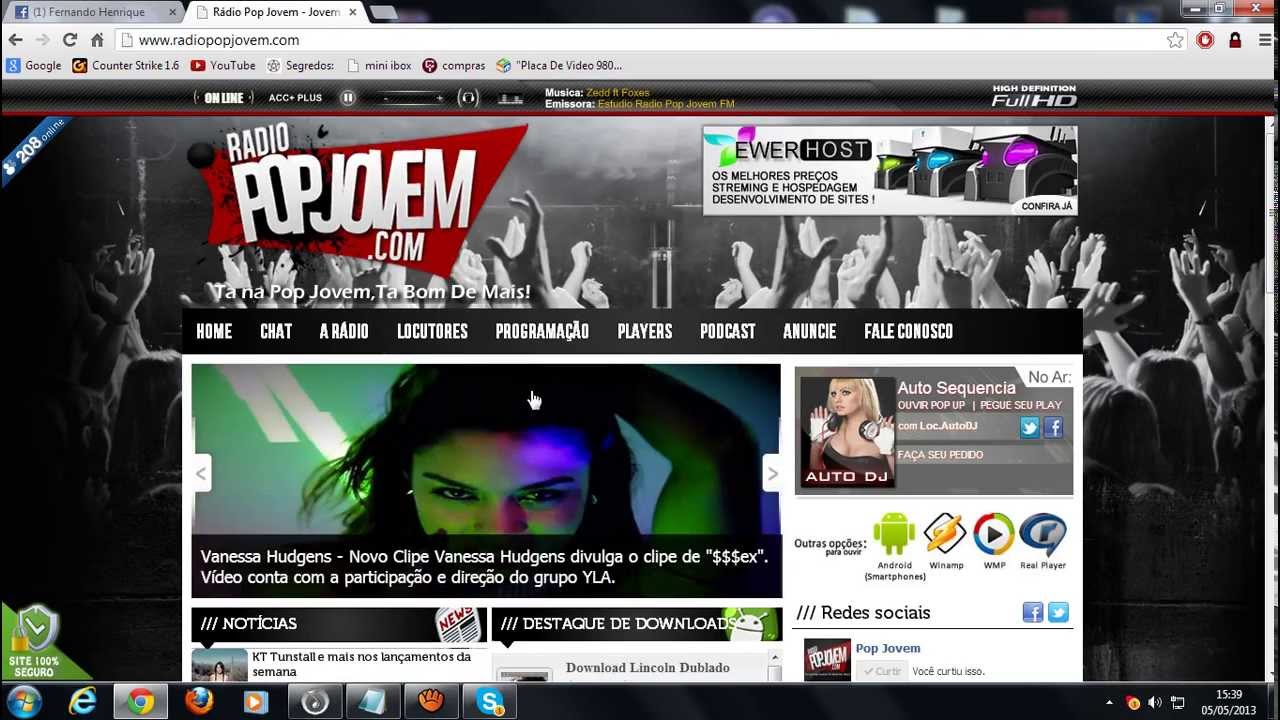Pause the radio stream in the top player
Image resolution: width=1280 pixels, height=720 pixels.
[348, 97]
